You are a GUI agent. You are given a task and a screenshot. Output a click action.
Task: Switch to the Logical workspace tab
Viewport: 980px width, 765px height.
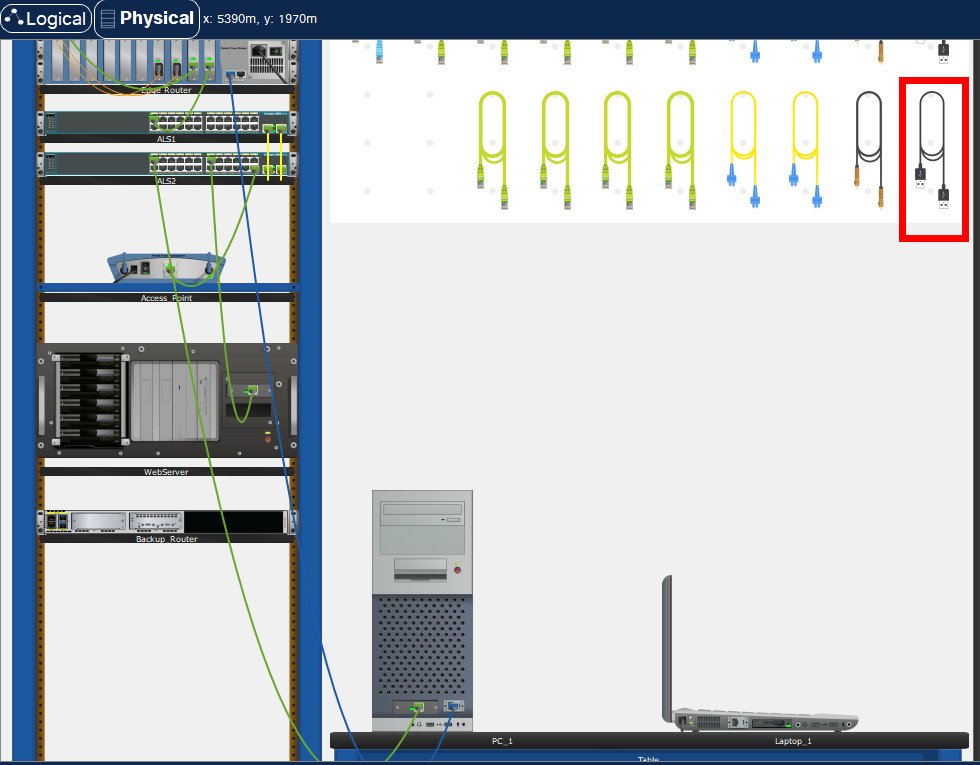(45, 19)
